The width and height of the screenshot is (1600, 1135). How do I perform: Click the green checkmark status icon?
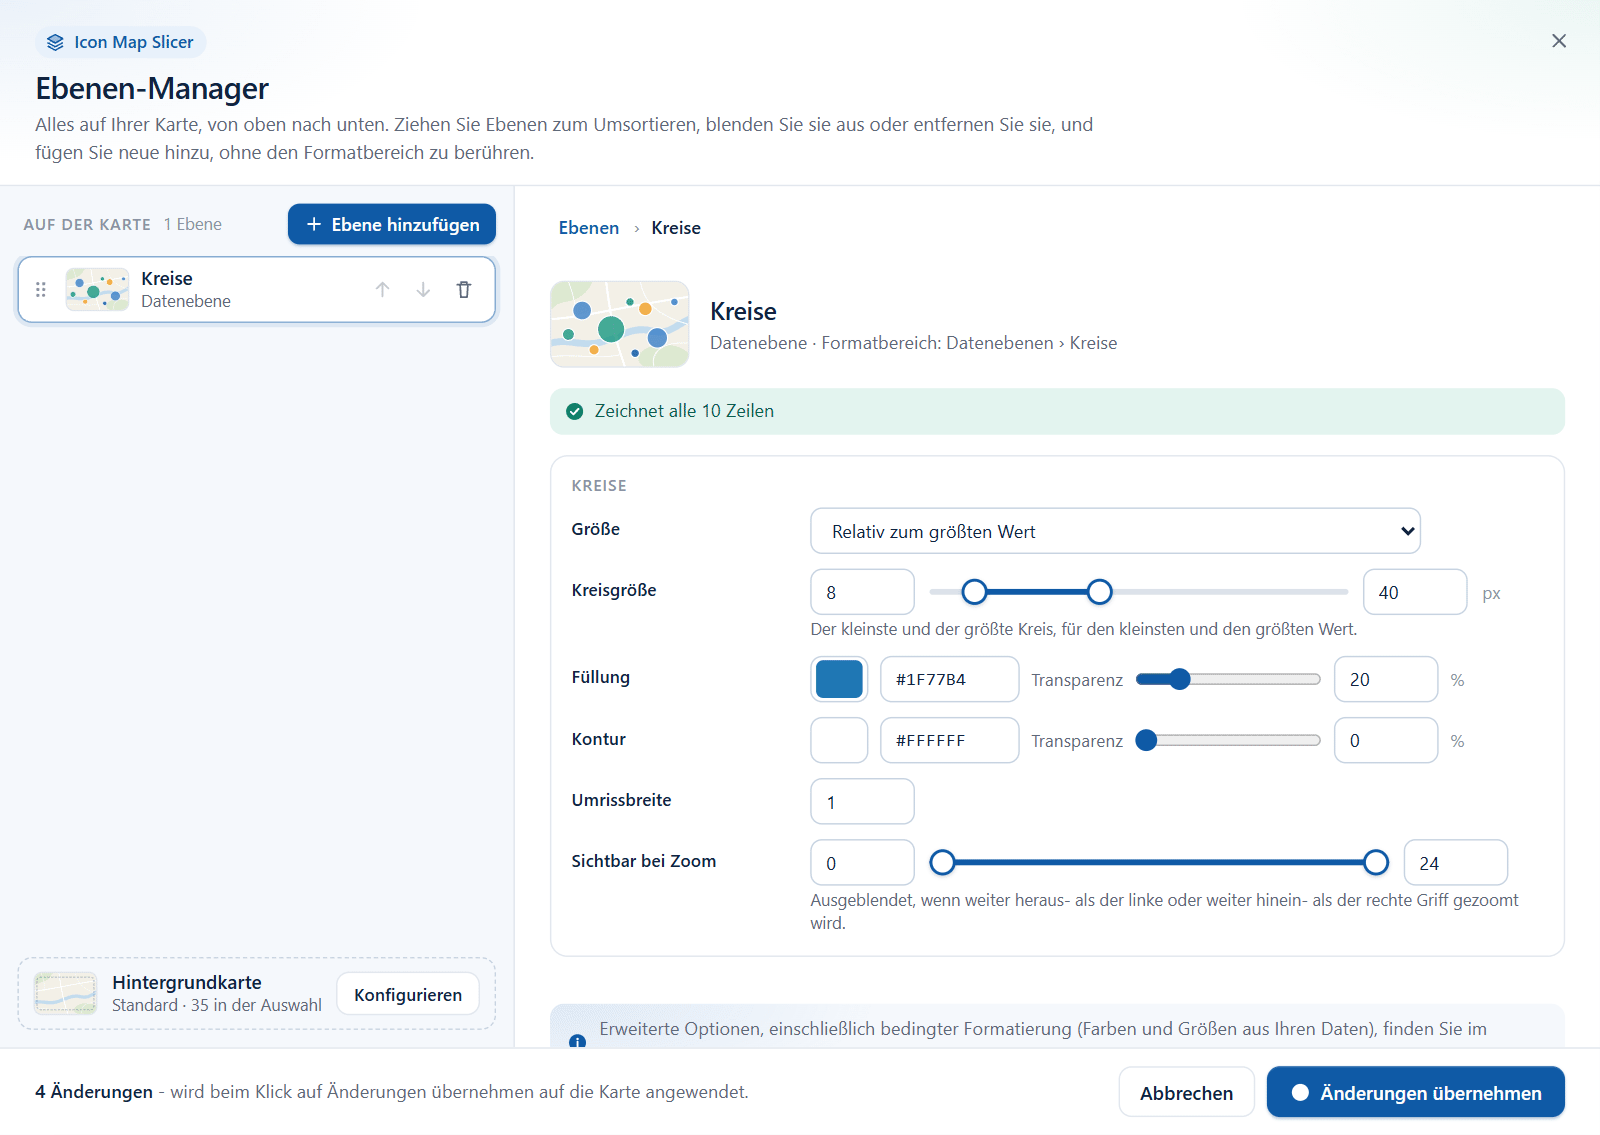pos(575,411)
